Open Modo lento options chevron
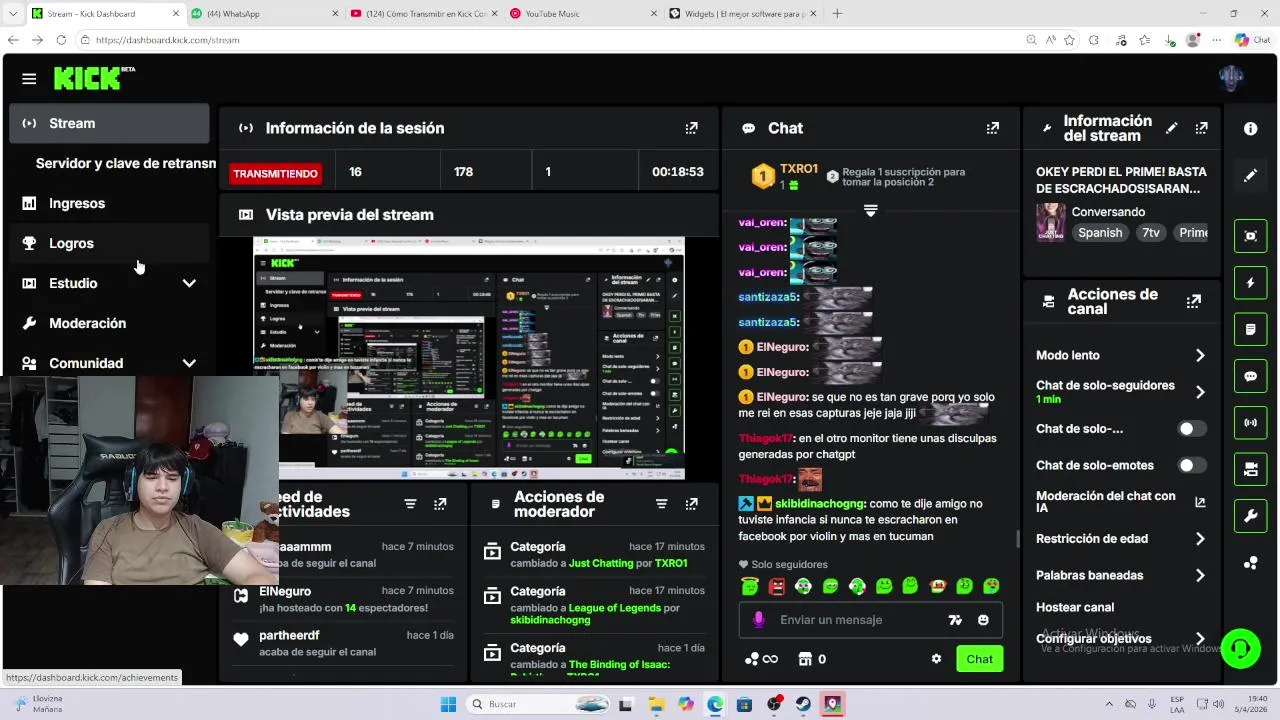 point(1200,355)
